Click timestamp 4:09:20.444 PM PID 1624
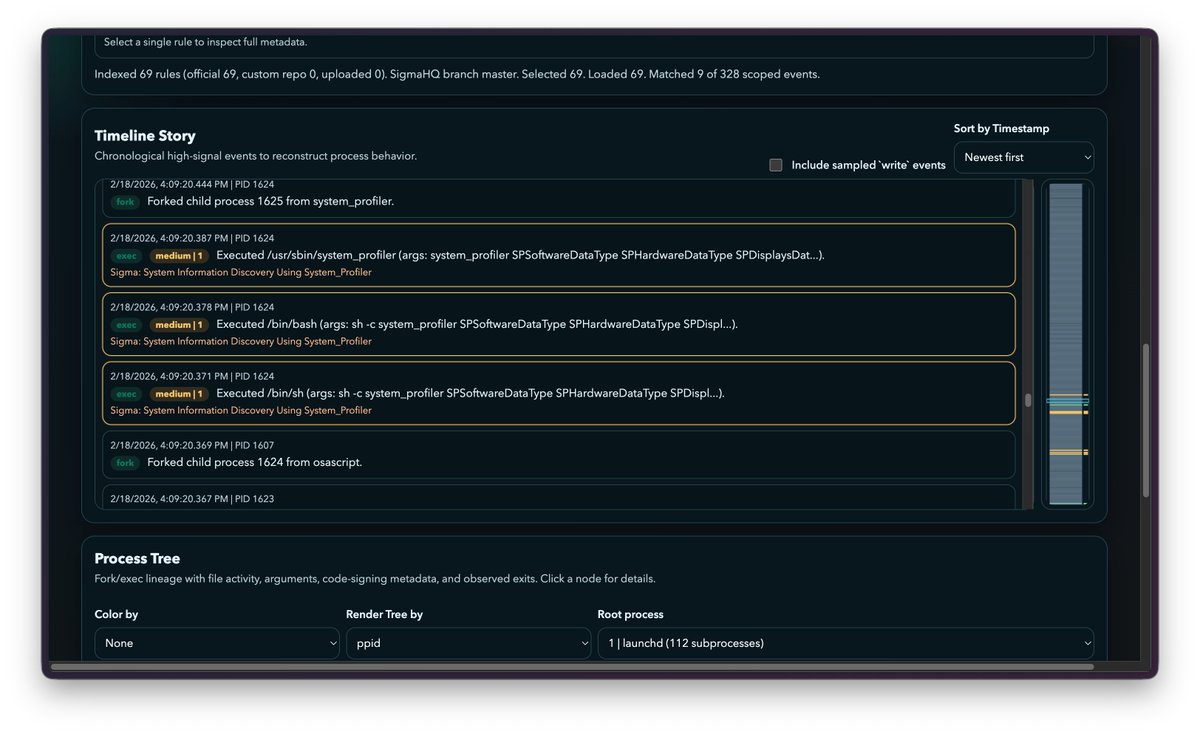 click(x=192, y=184)
